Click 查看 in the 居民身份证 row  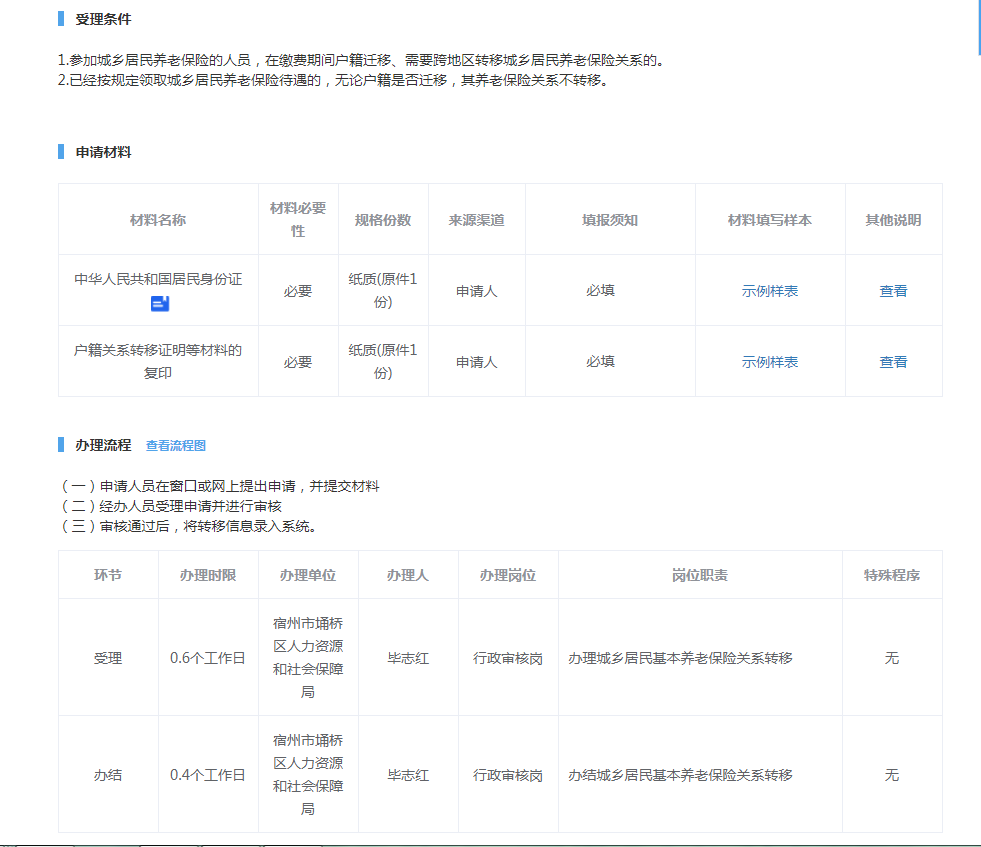pyautogui.click(x=893, y=291)
